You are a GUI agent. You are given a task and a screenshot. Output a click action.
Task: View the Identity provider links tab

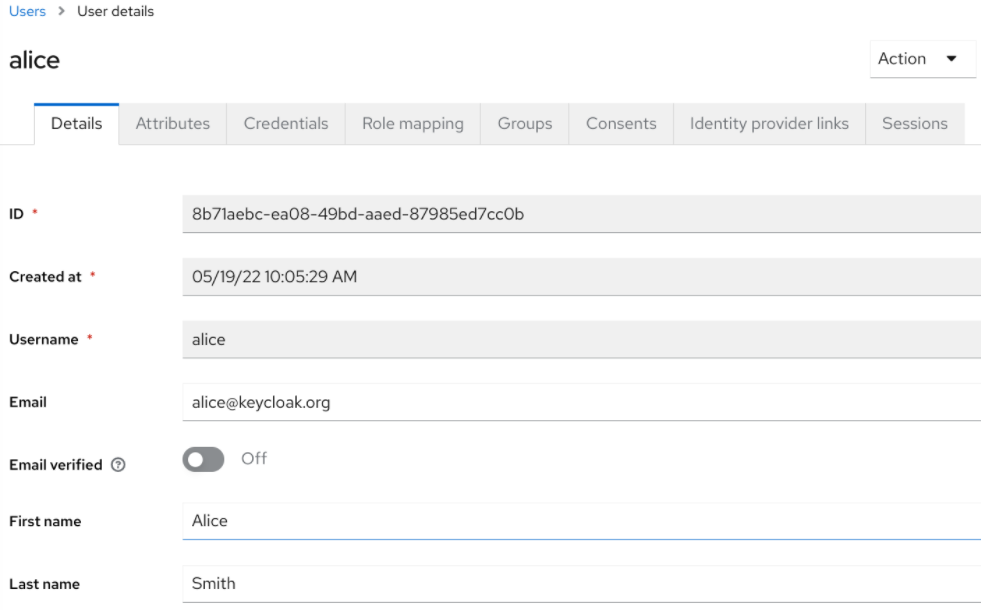(x=769, y=124)
